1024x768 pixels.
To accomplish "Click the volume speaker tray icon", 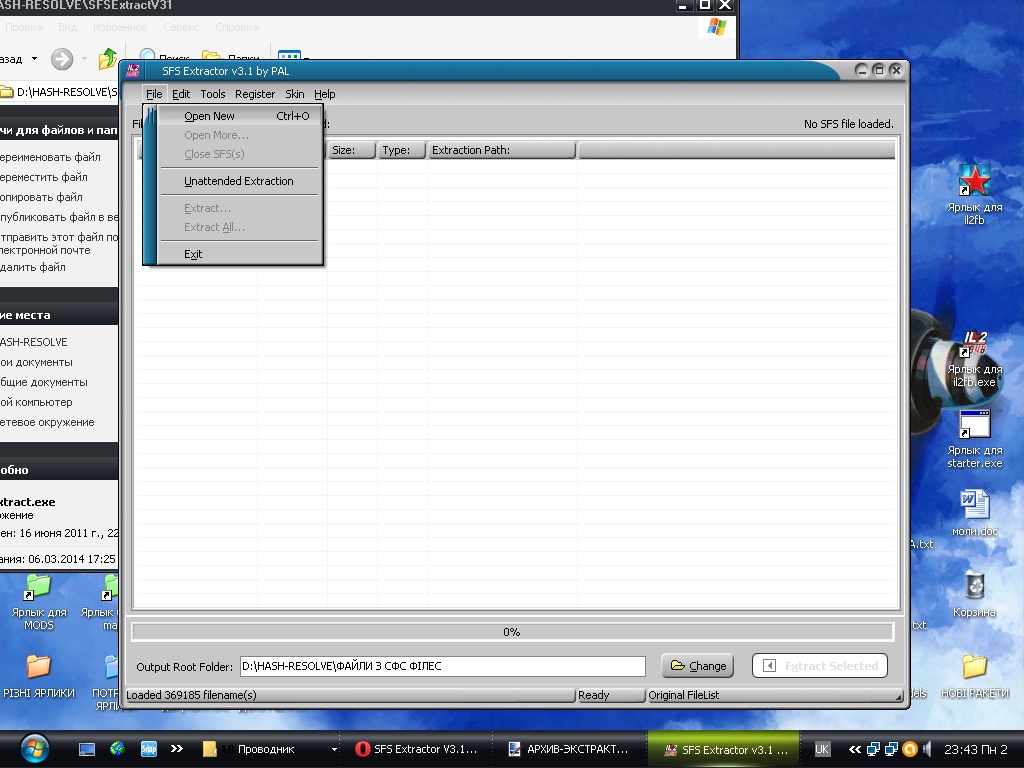I will (x=928, y=749).
